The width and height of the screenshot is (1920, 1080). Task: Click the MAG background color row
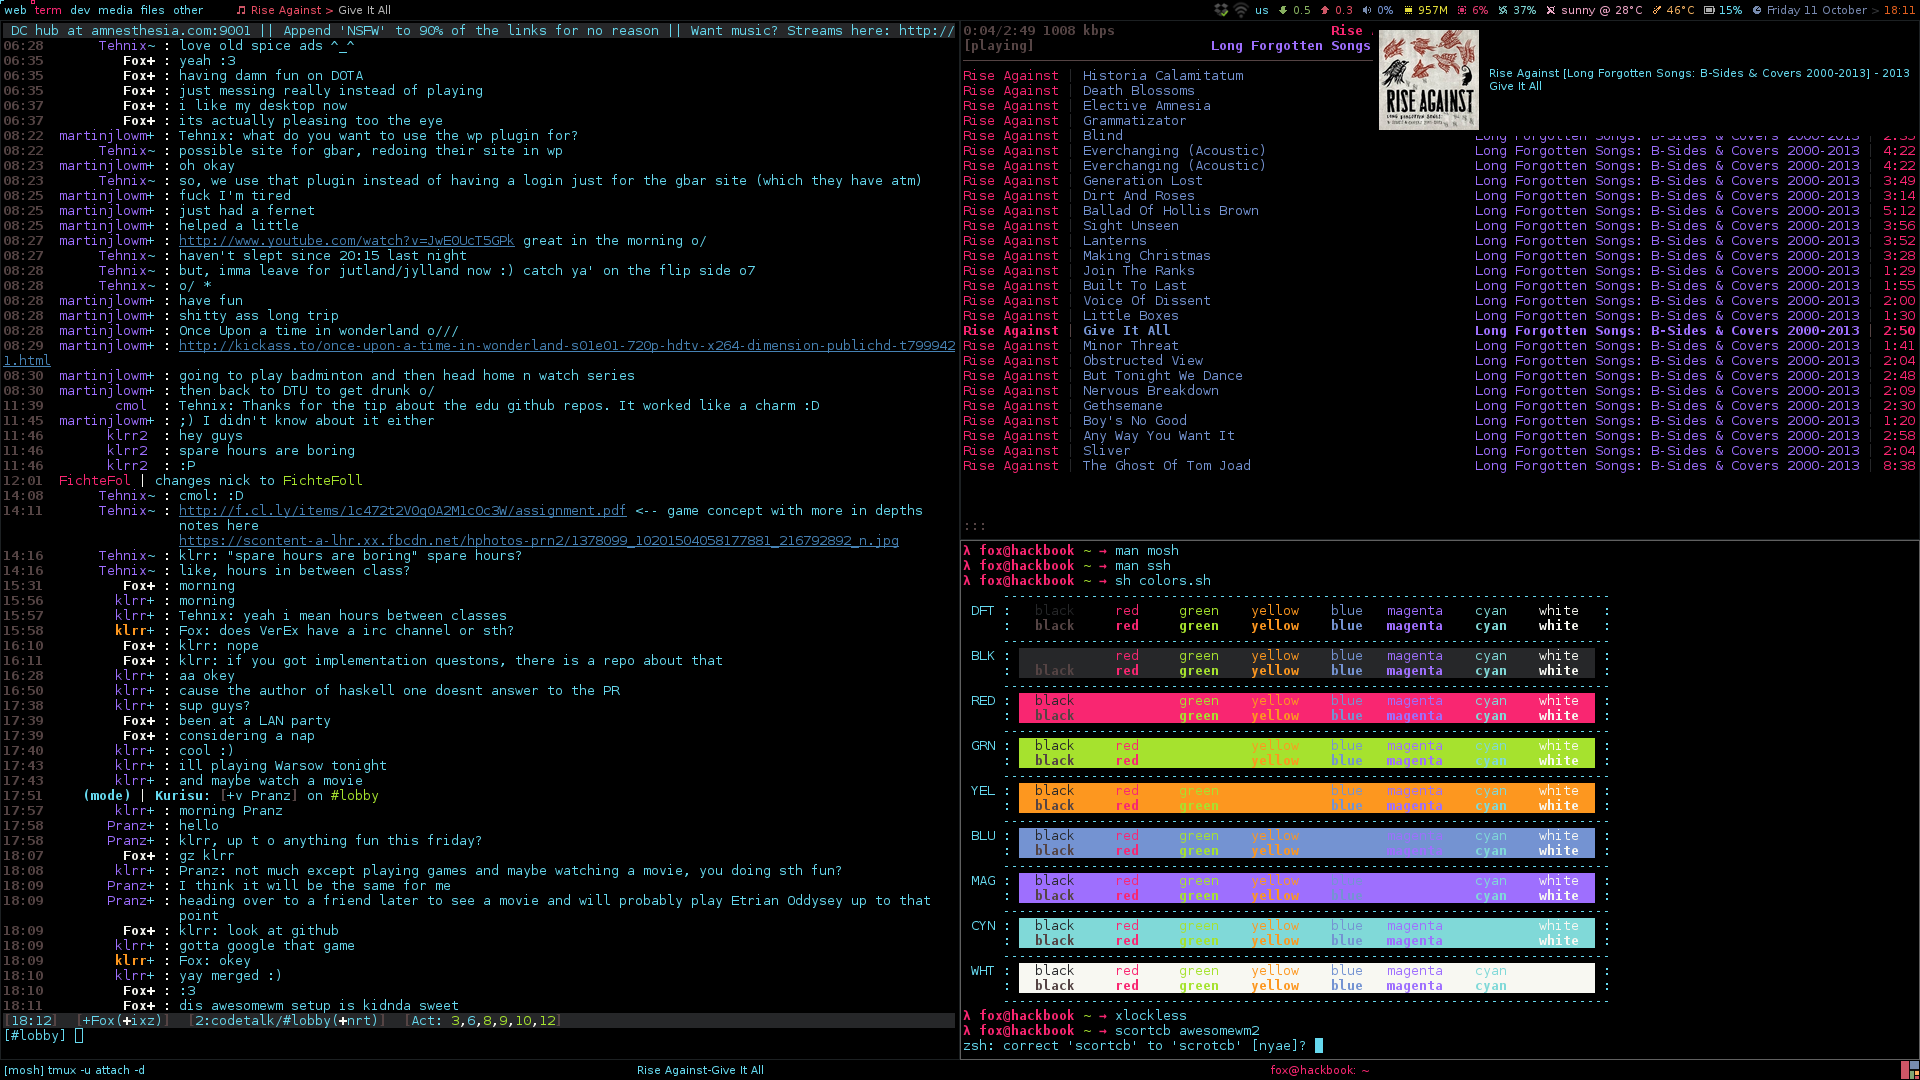click(1306, 888)
